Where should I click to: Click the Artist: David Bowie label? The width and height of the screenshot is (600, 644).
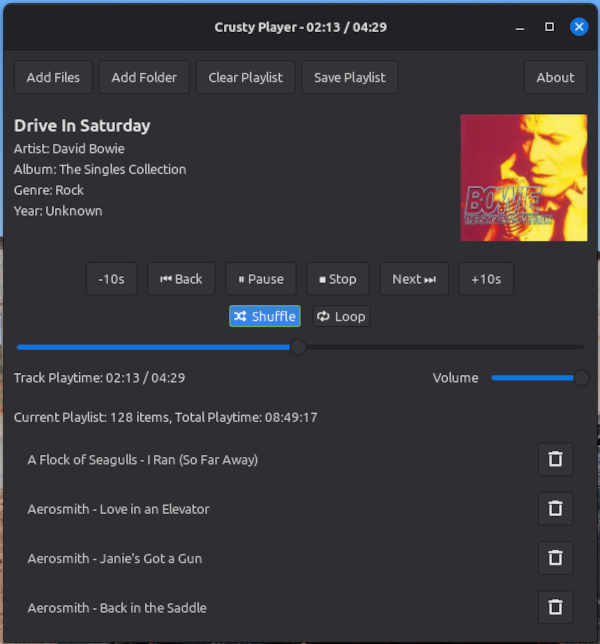[69, 148]
